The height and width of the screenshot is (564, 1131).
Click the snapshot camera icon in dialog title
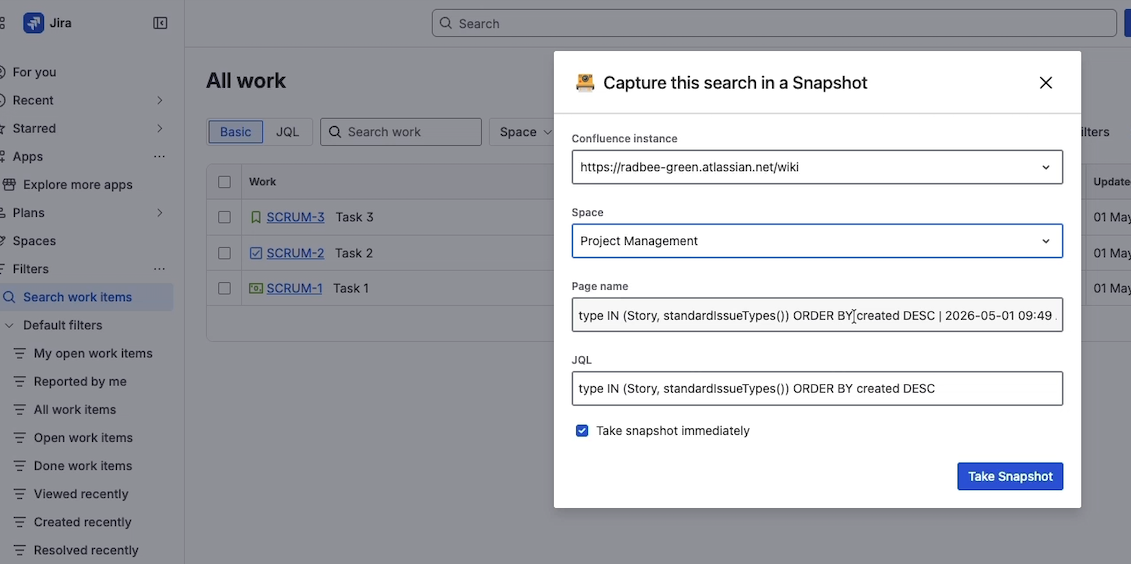(584, 83)
